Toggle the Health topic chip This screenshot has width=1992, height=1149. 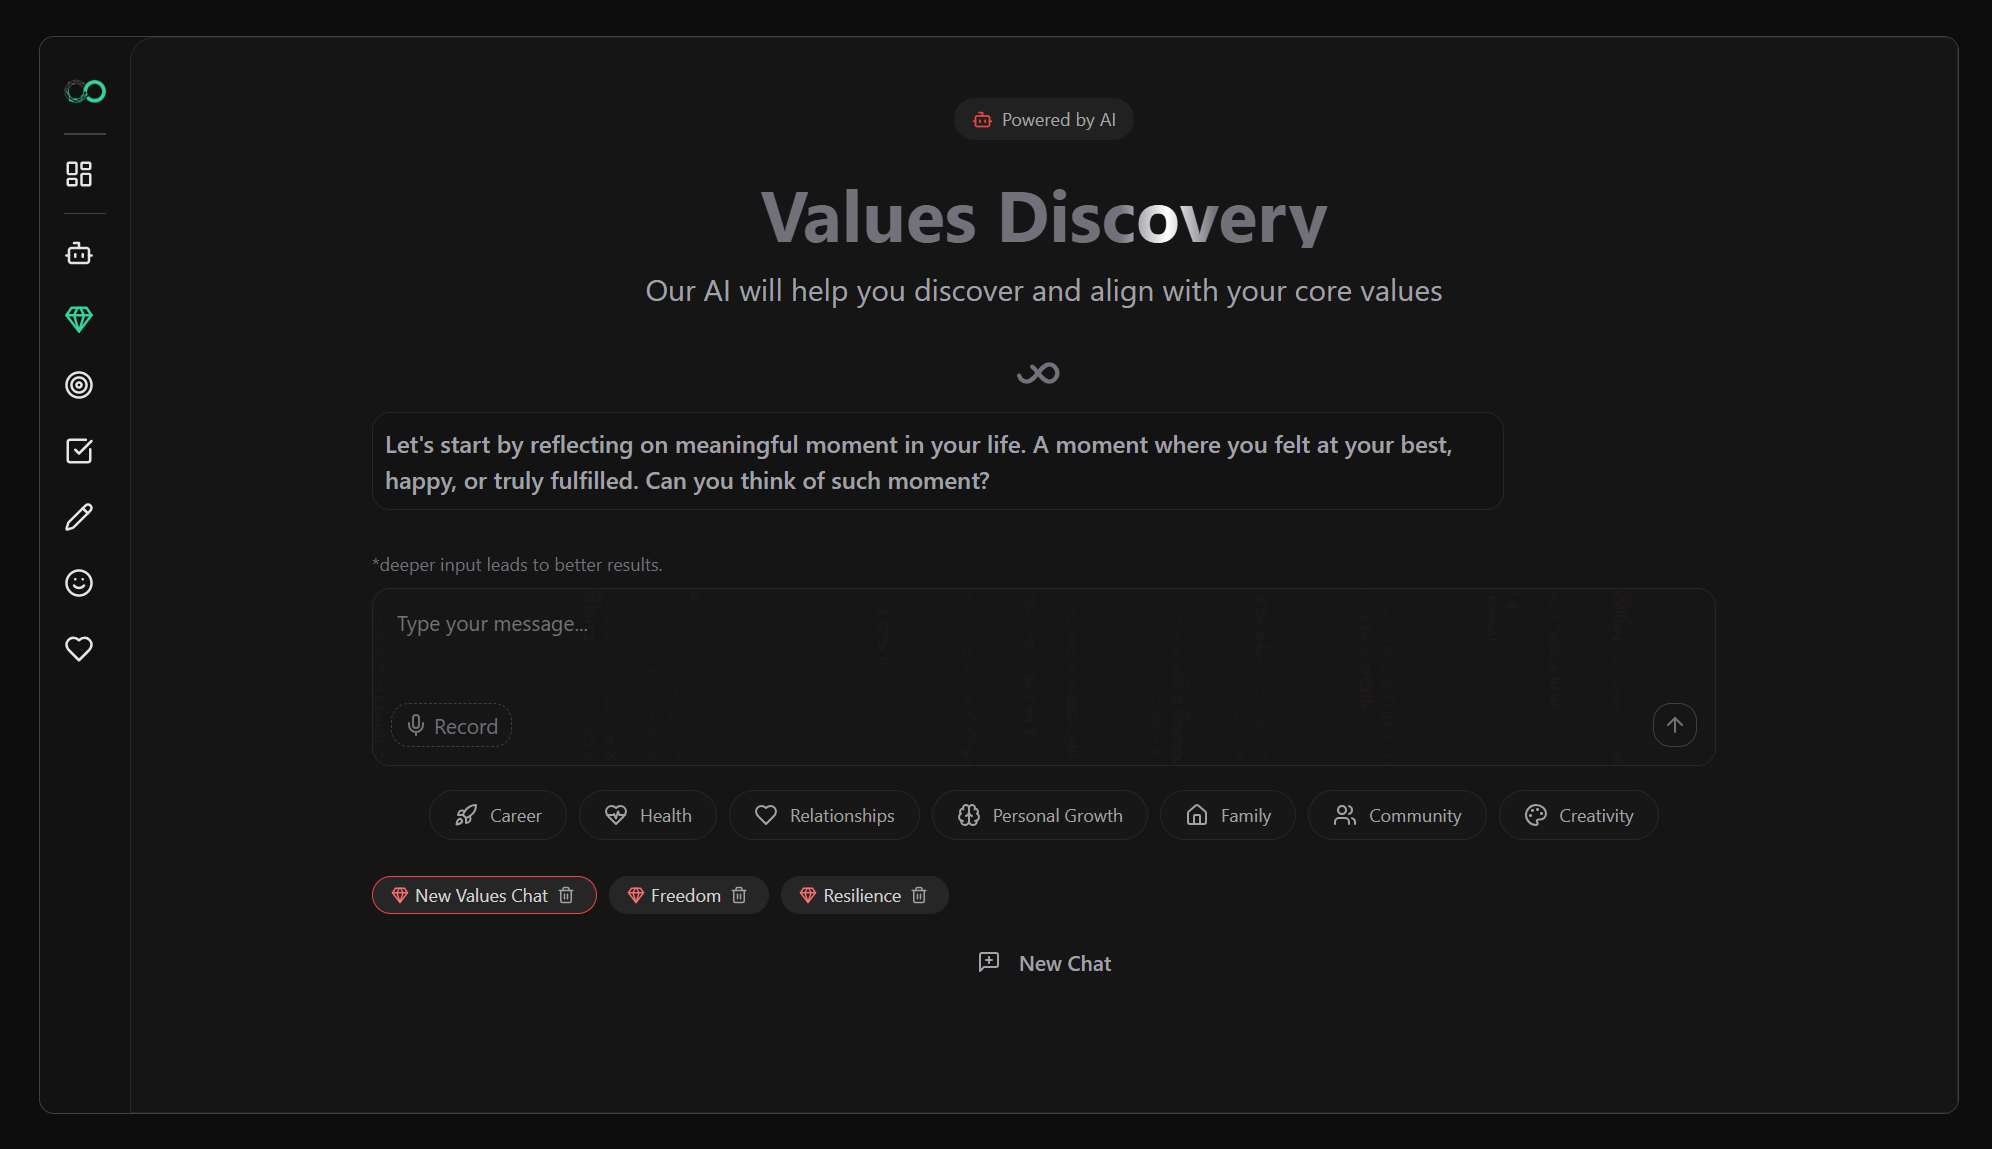648,815
